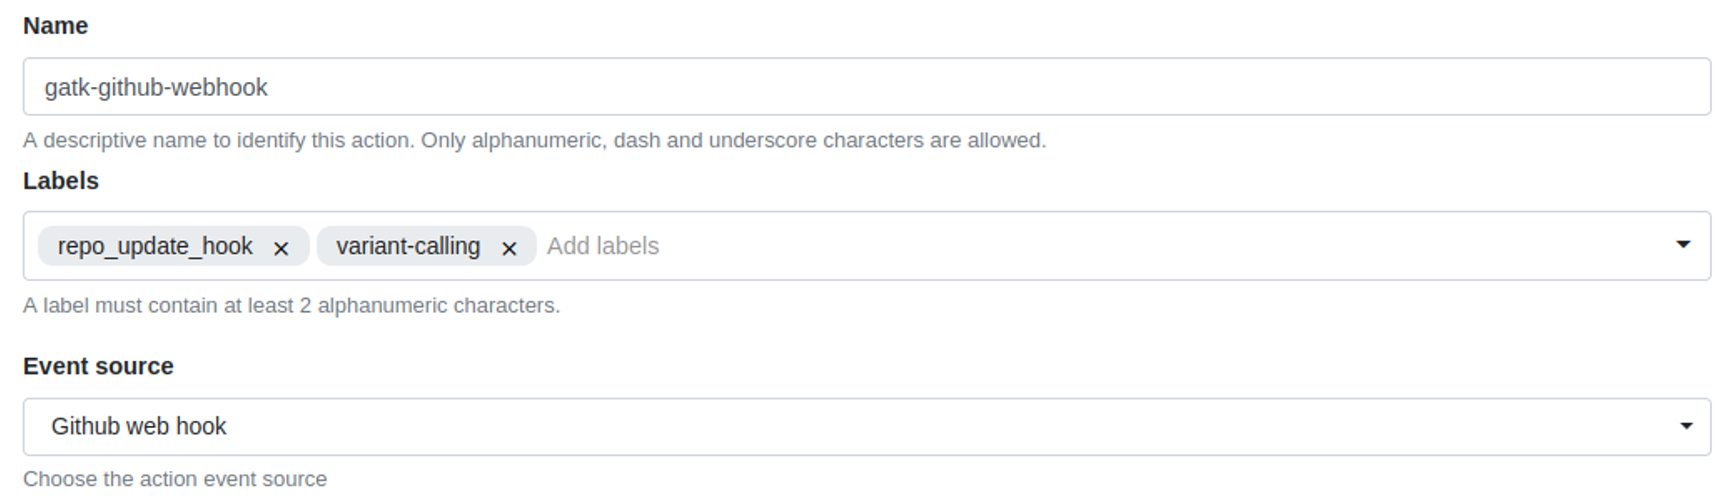Click the Add labels placeholder input
The height and width of the screenshot is (499, 1736).
click(x=603, y=246)
